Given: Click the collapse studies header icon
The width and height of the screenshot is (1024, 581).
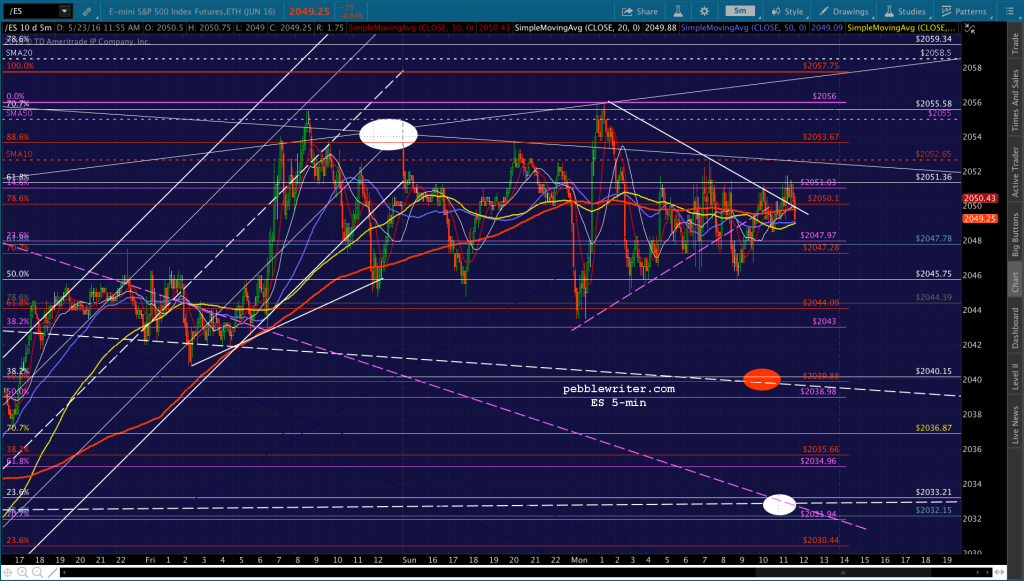Looking at the screenshot, I should pos(970,28).
